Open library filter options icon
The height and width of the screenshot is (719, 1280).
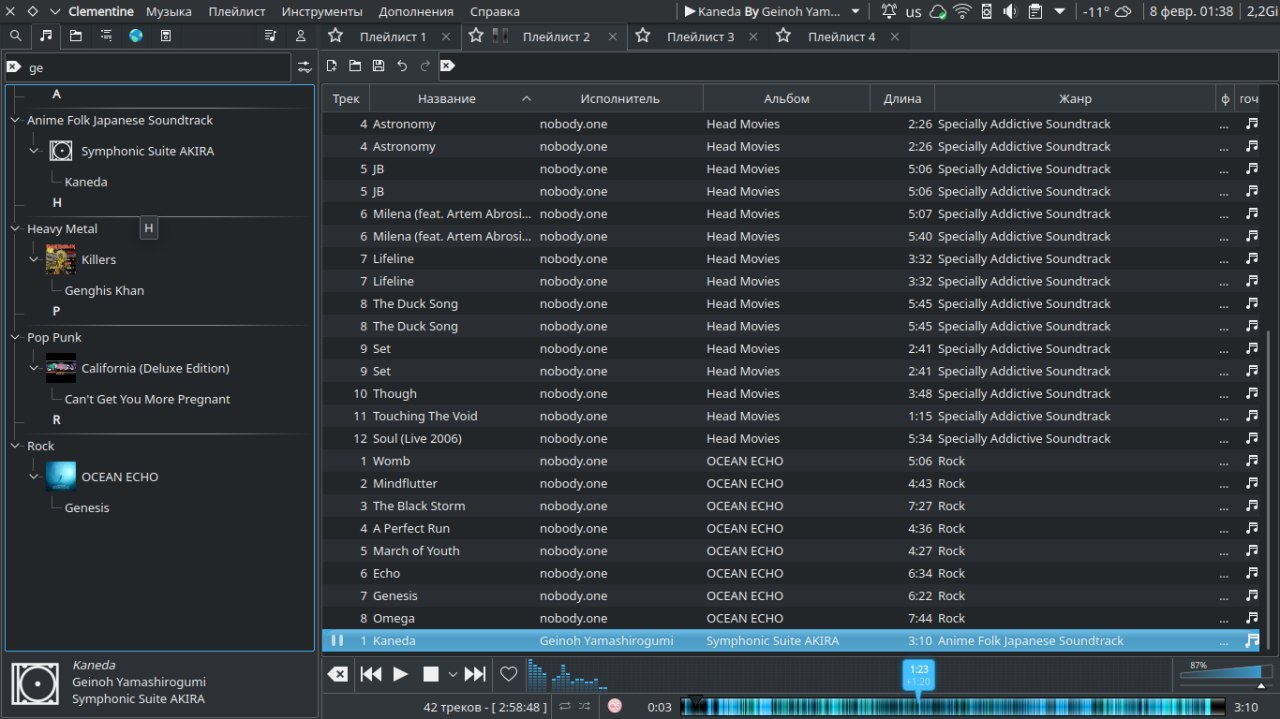pos(304,67)
